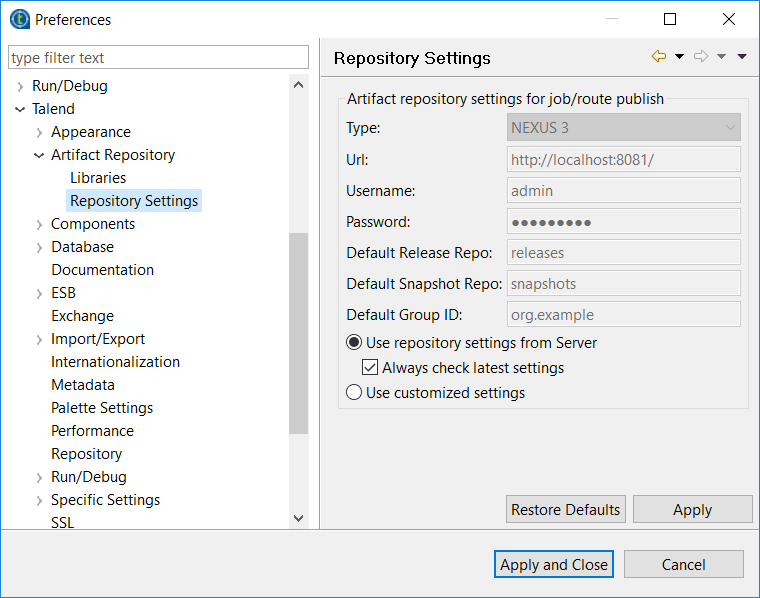Toggle Always check latest settings checkbox
The image size is (760, 598).
pyautogui.click(x=370, y=368)
